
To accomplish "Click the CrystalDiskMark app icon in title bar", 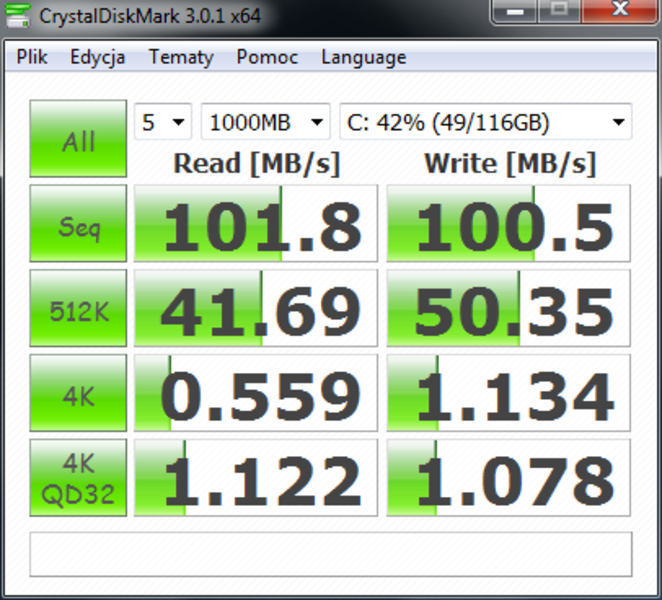I will pyautogui.click(x=17, y=16).
